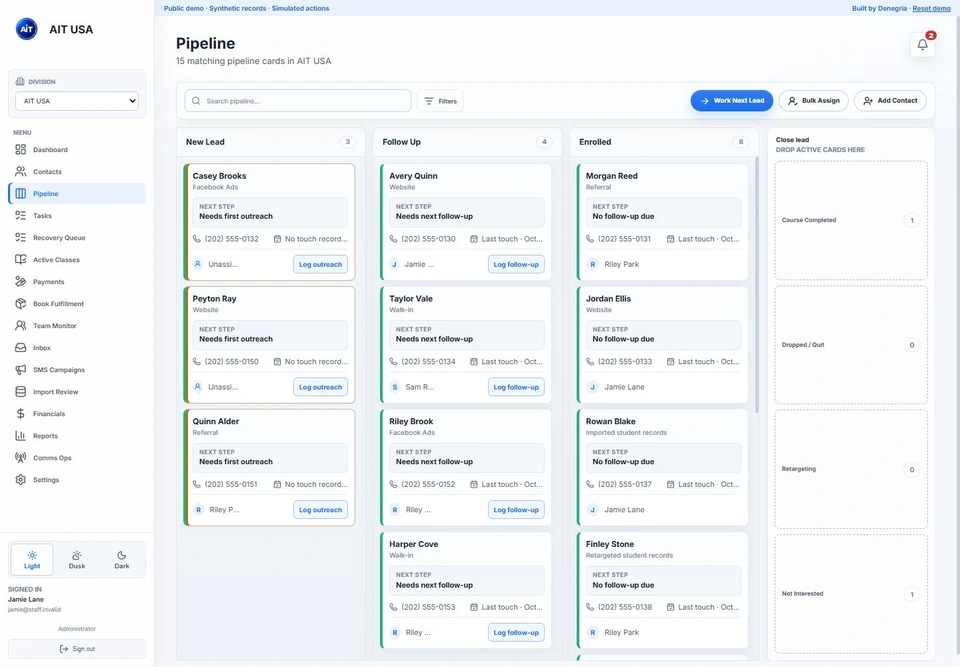Click the SMS Campaigns megaphone icon

click(x=21, y=370)
